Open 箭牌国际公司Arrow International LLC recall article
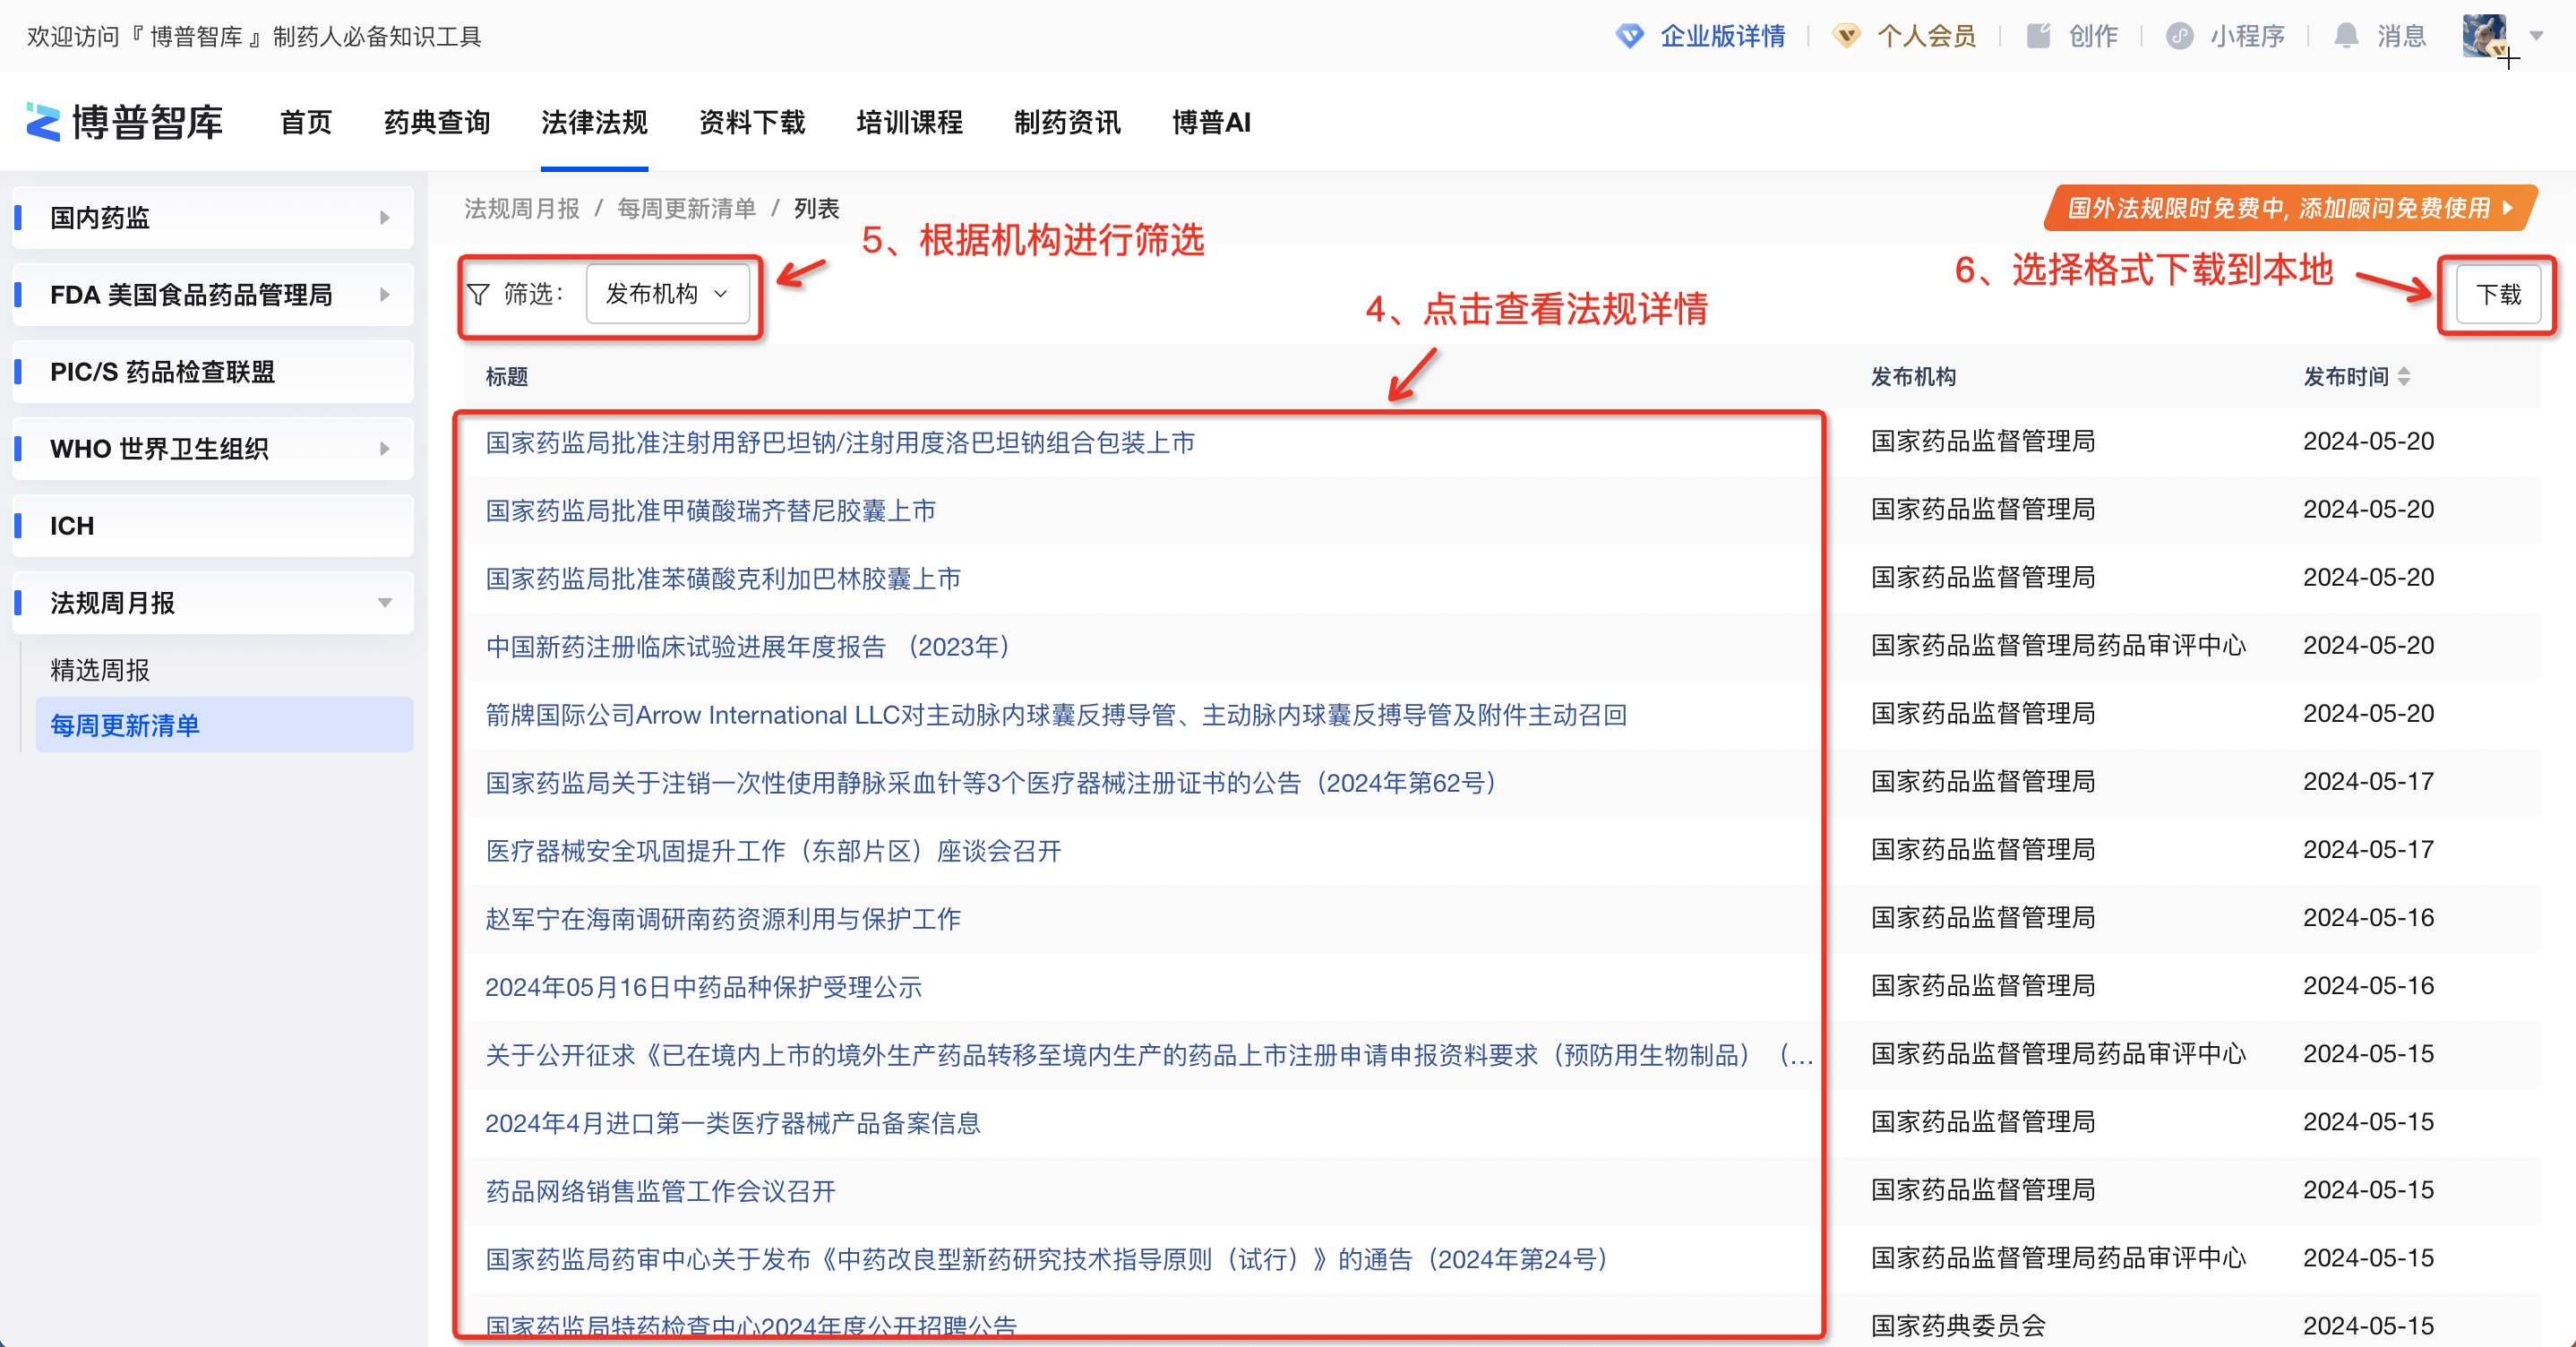The width and height of the screenshot is (2576, 1347). coord(1056,714)
